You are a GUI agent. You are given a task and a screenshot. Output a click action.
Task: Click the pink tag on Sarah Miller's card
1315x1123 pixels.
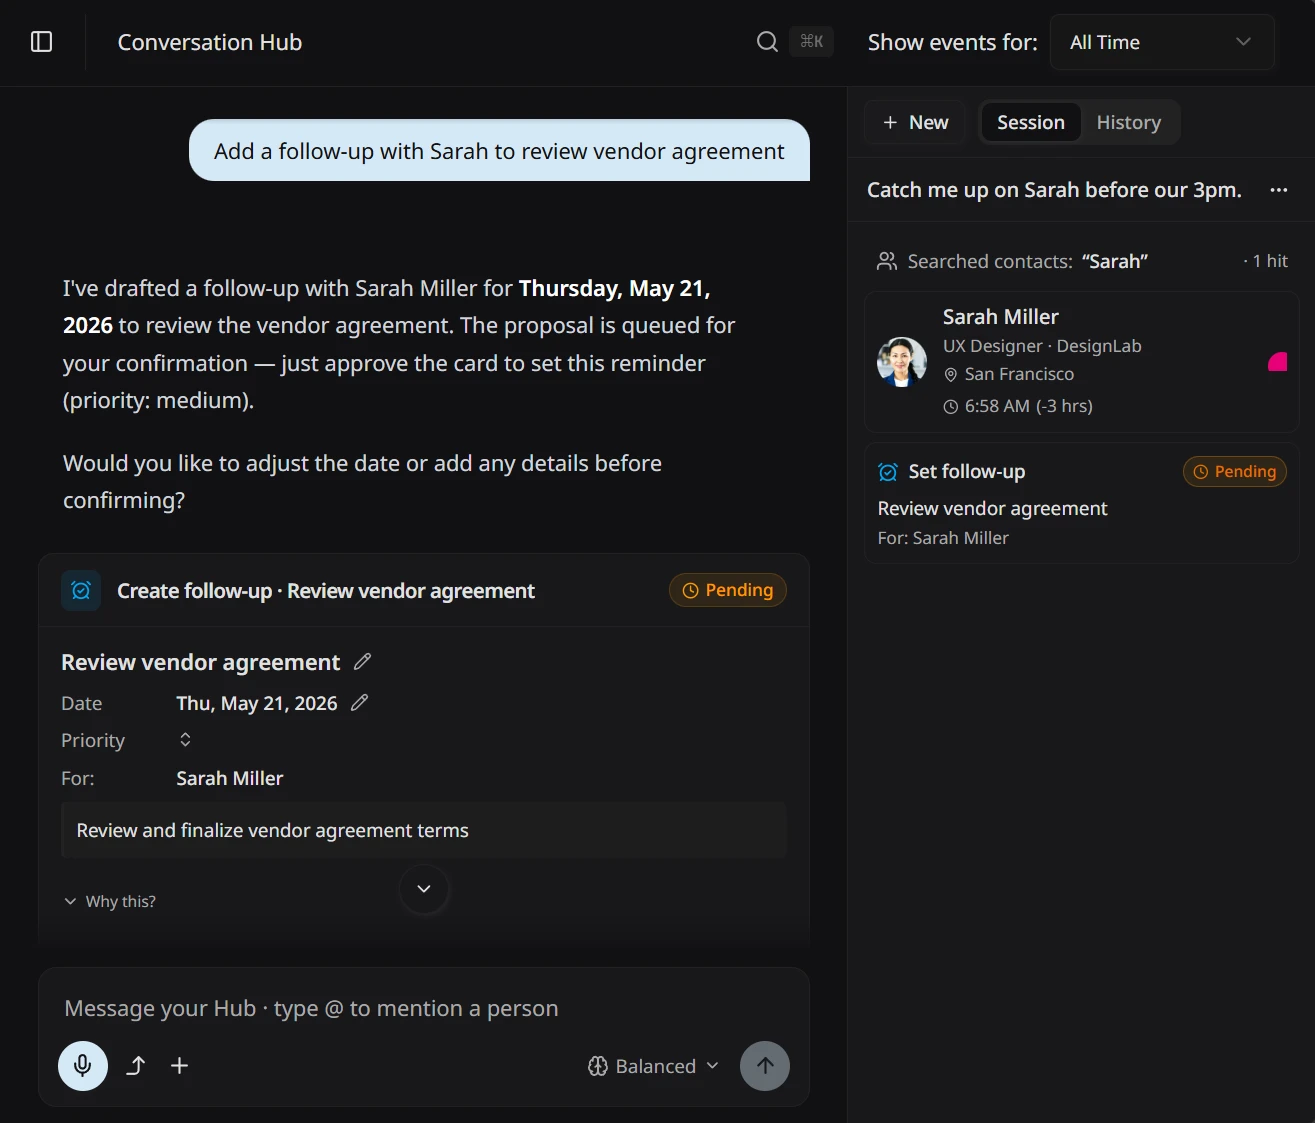pos(1278,362)
